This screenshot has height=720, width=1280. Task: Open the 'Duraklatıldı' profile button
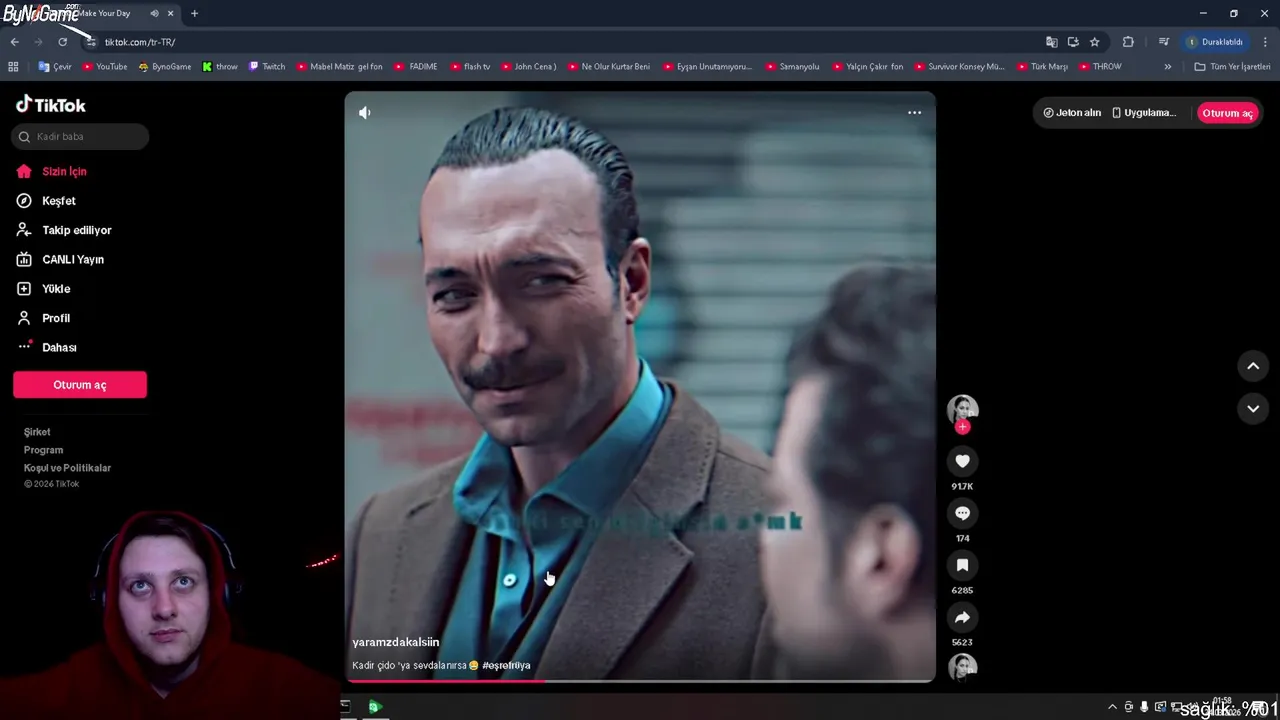tap(1215, 42)
